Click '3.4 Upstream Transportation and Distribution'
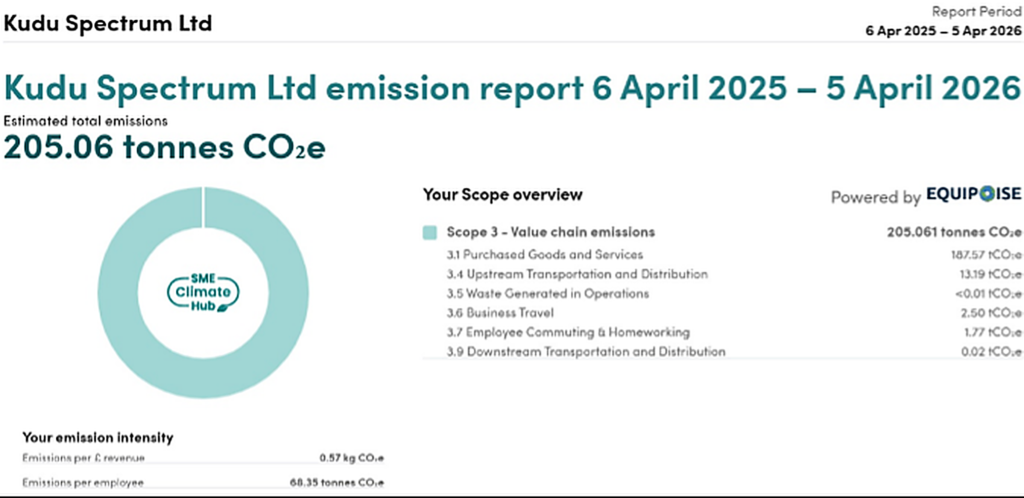The width and height of the screenshot is (1024, 498). click(577, 274)
